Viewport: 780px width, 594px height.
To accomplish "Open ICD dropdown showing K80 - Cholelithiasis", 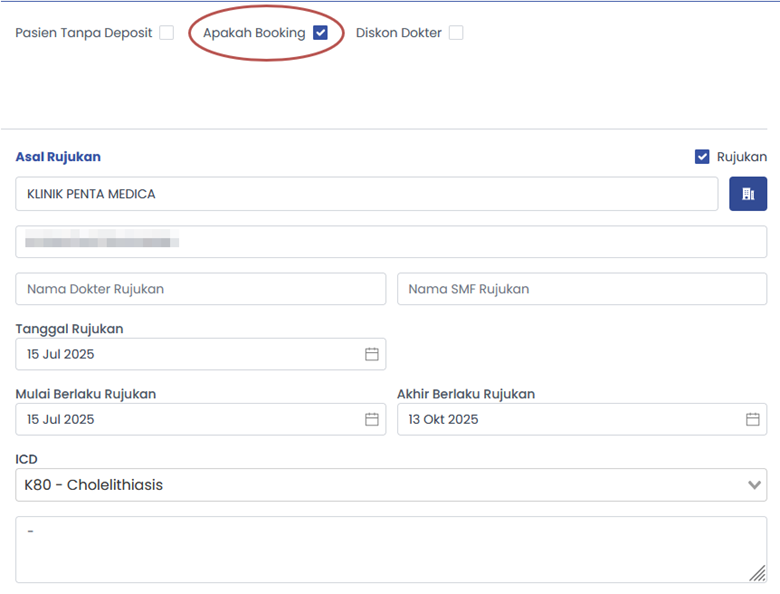I will tap(380, 485).
